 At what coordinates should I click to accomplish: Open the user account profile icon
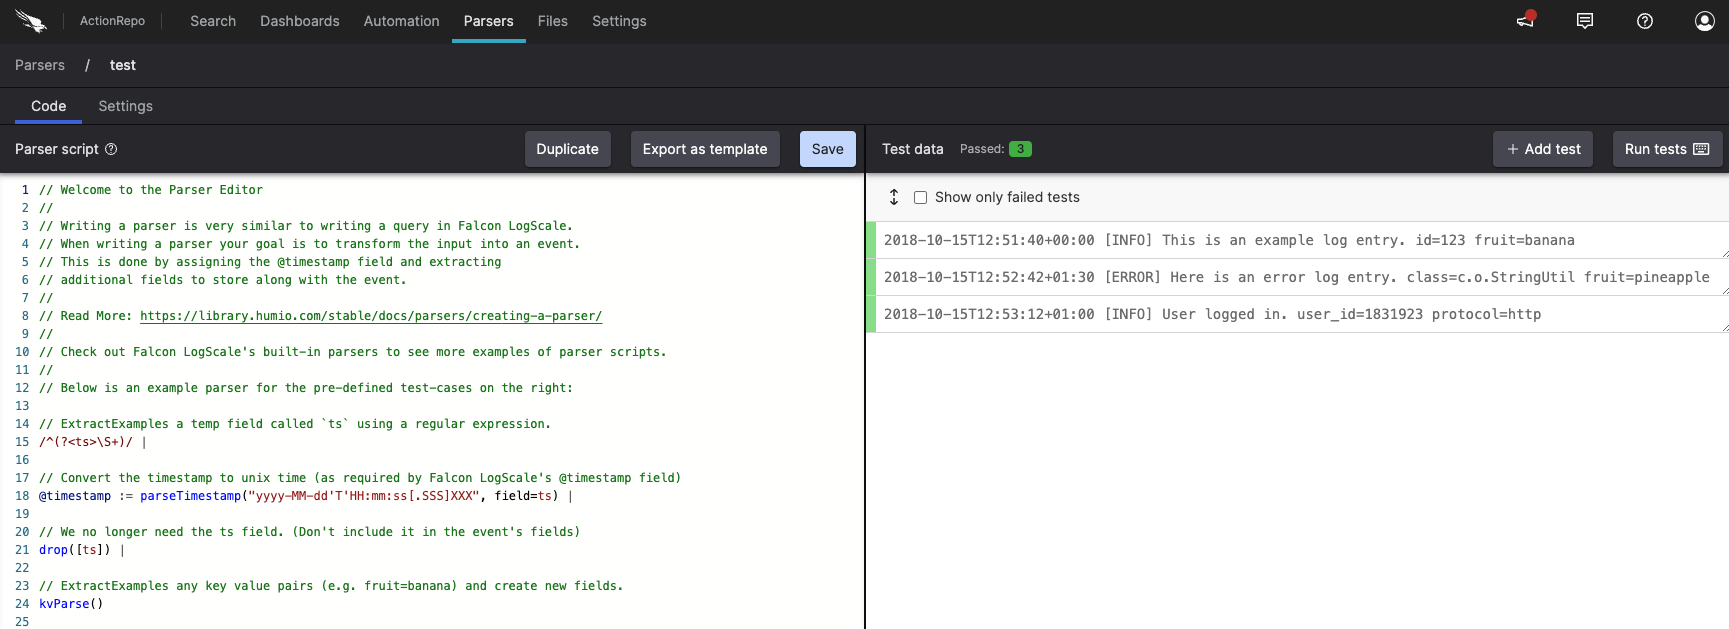pyautogui.click(x=1705, y=21)
